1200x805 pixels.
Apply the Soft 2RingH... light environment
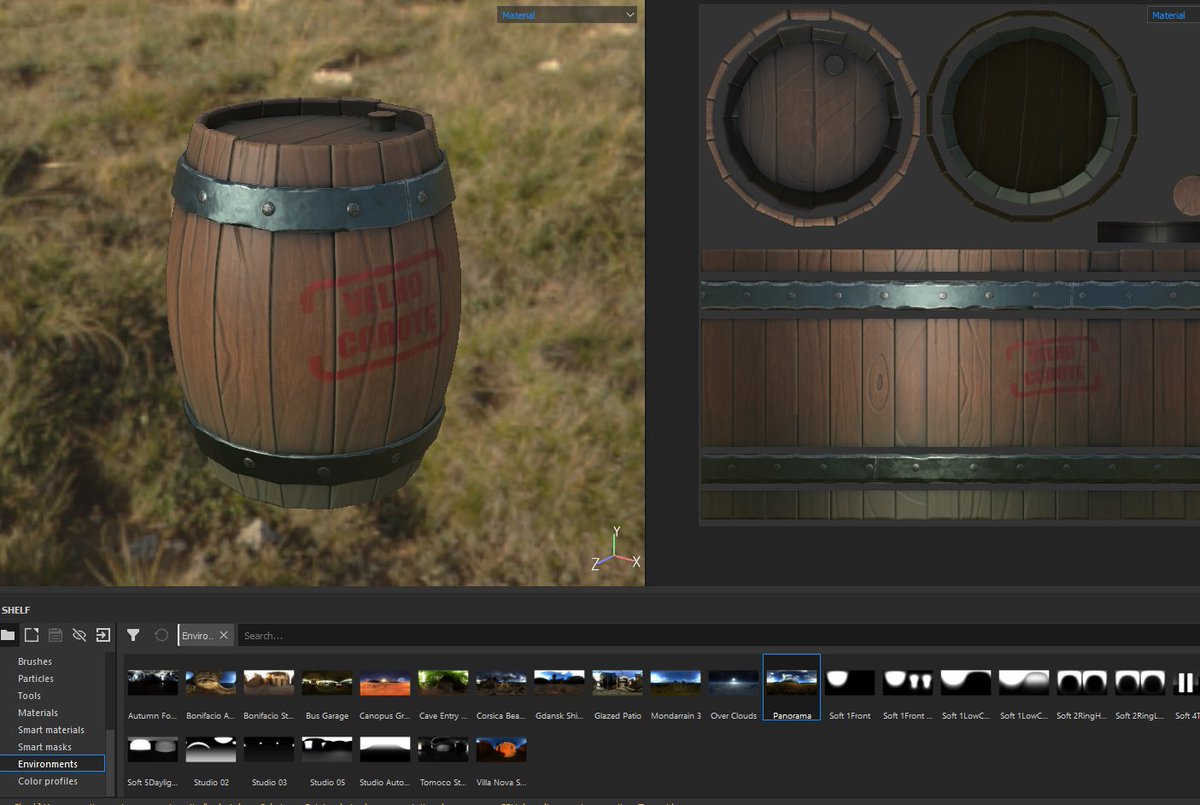(x=1081, y=683)
